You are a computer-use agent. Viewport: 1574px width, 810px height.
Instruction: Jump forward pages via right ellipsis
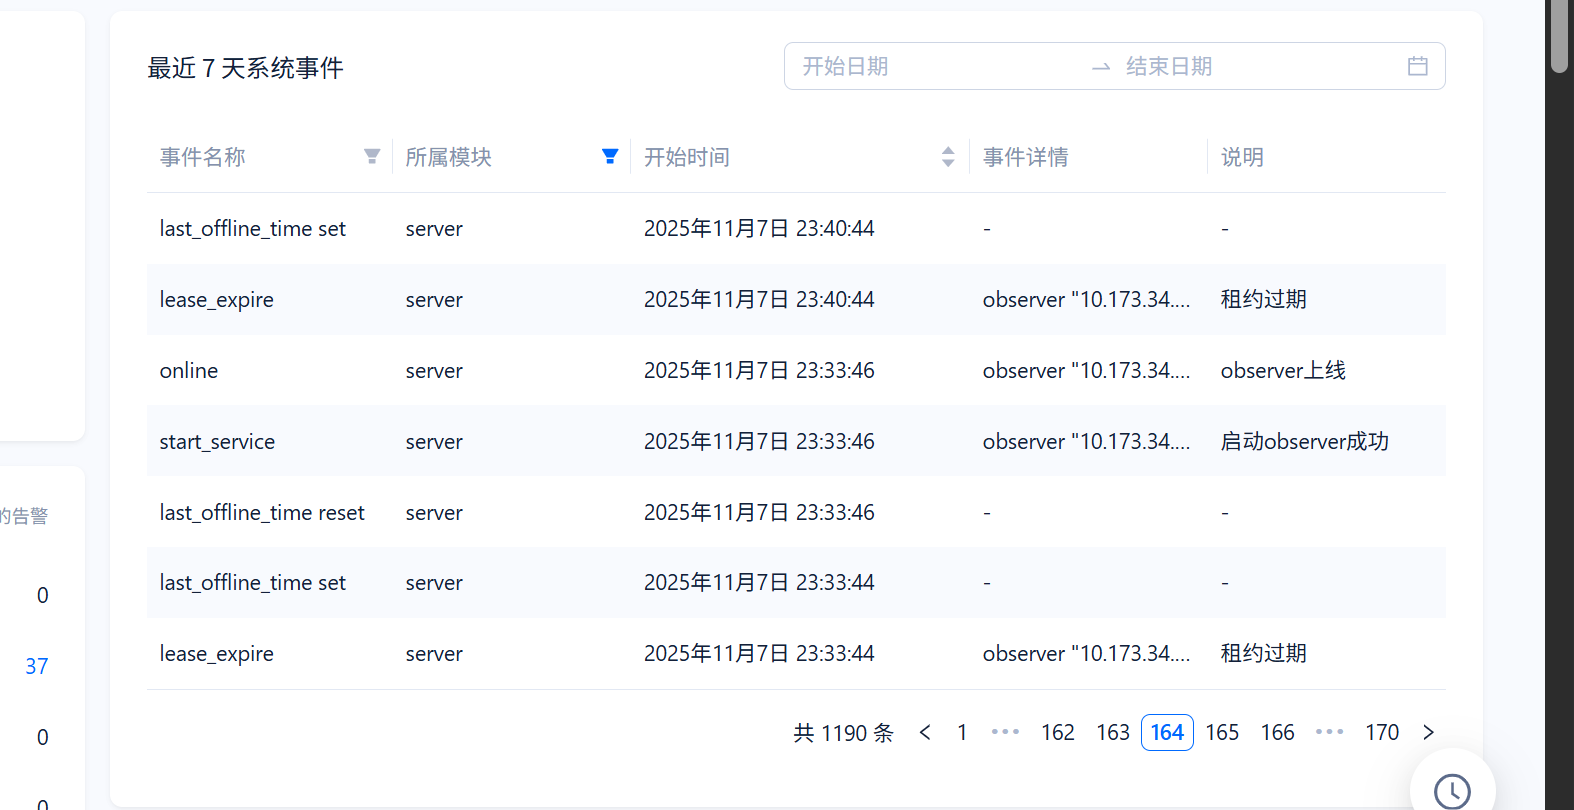[1329, 733]
